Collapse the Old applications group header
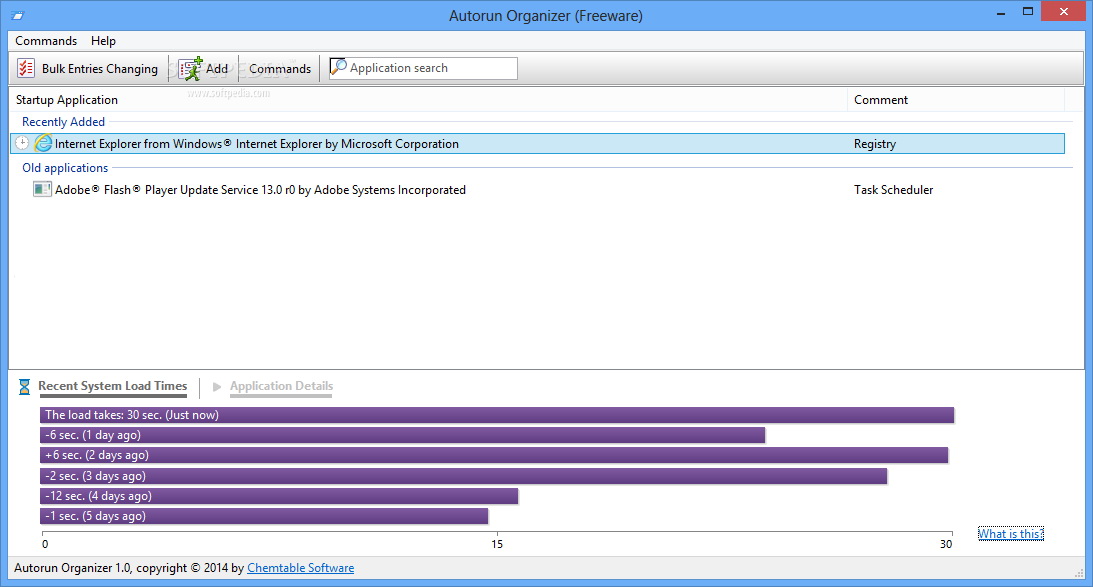Screen dimensions: 1093x587 click(65, 168)
